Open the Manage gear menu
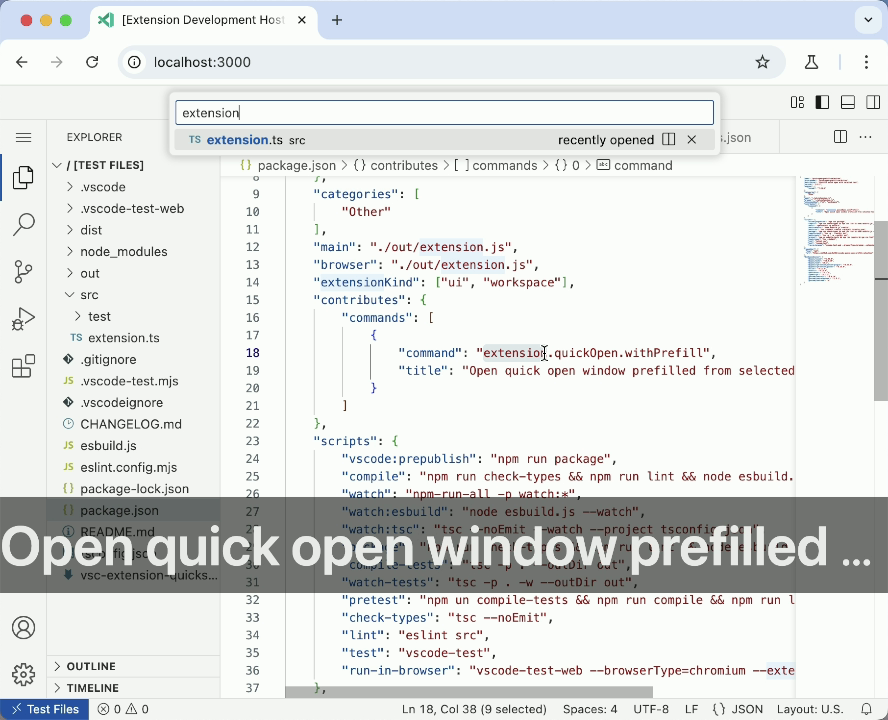This screenshot has width=888, height=720. 23,675
